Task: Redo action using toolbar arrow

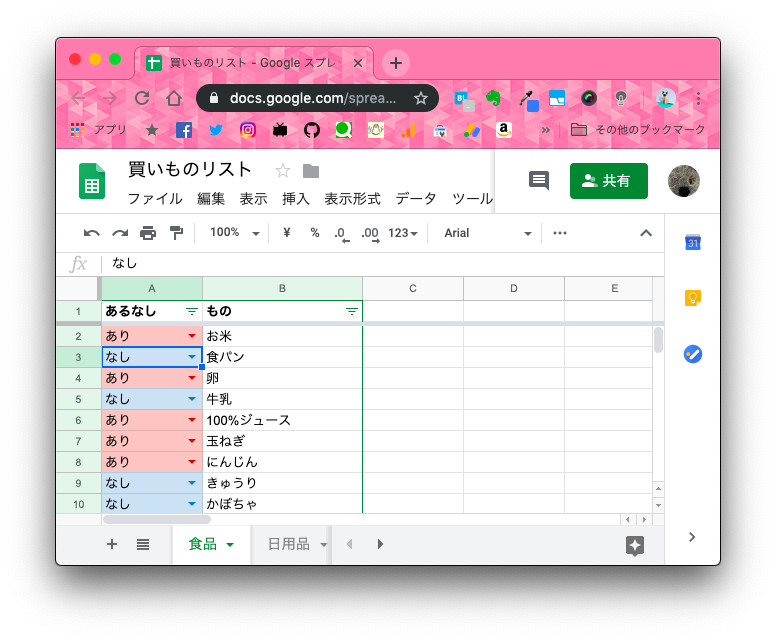Action: point(120,233)
